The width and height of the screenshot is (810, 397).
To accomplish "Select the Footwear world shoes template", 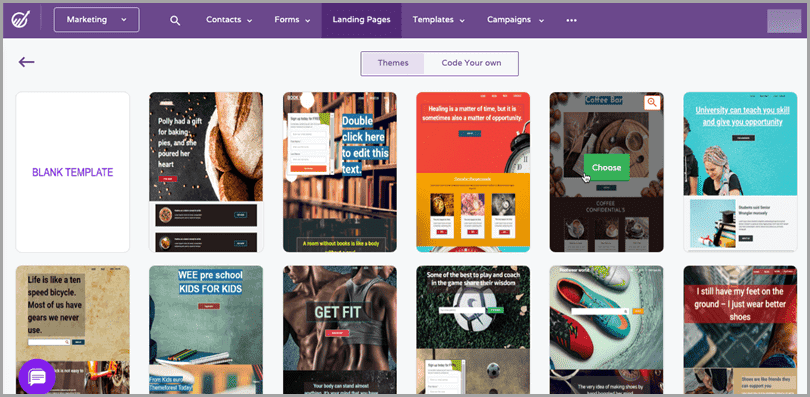I will point(606,330).
